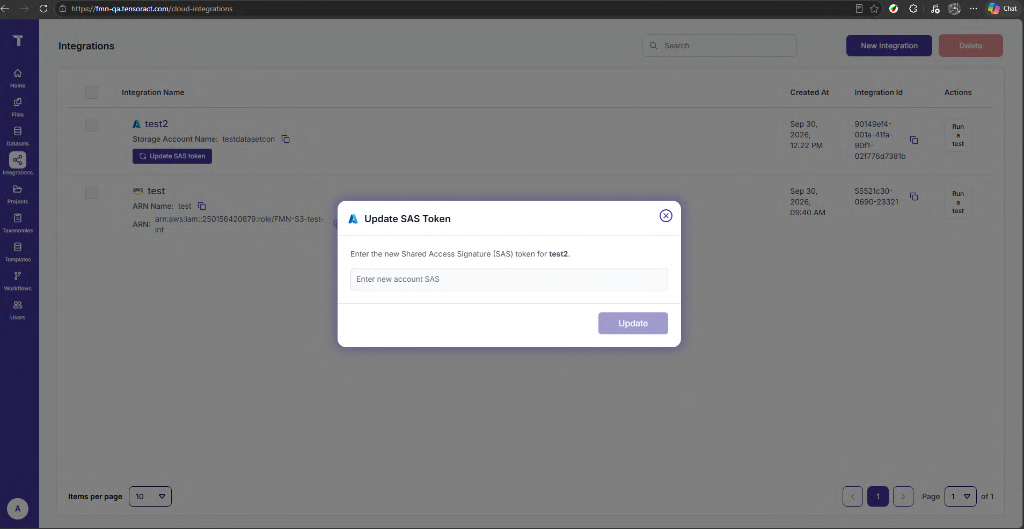
Task: Copy the 55521c30 integration id
Action: coord(914,197)
